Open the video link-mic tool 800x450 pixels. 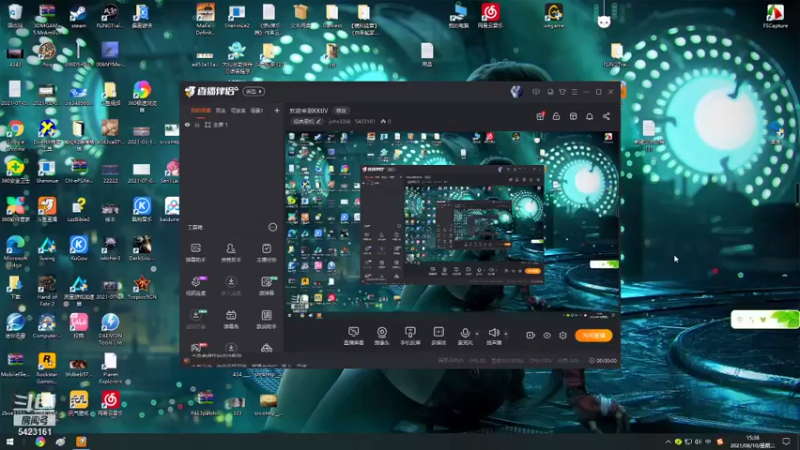coord(196,286)
